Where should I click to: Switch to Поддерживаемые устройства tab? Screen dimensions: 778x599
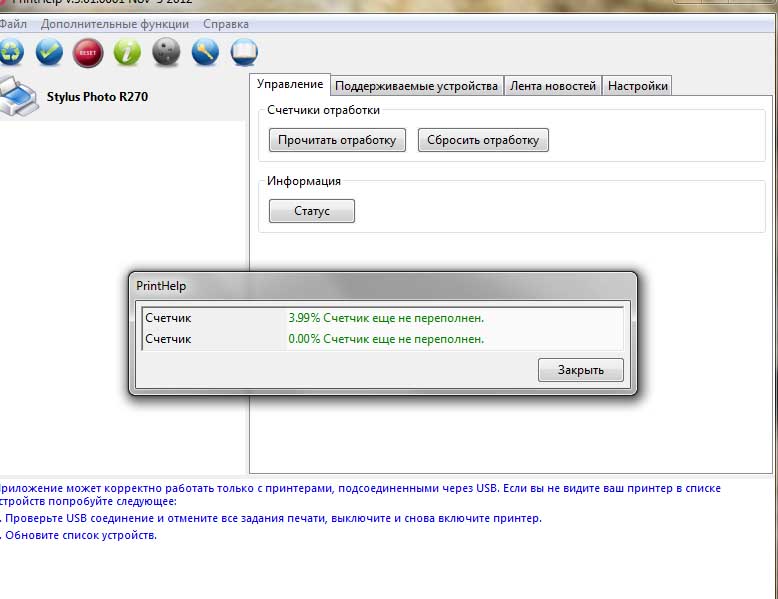coord(416,86)
